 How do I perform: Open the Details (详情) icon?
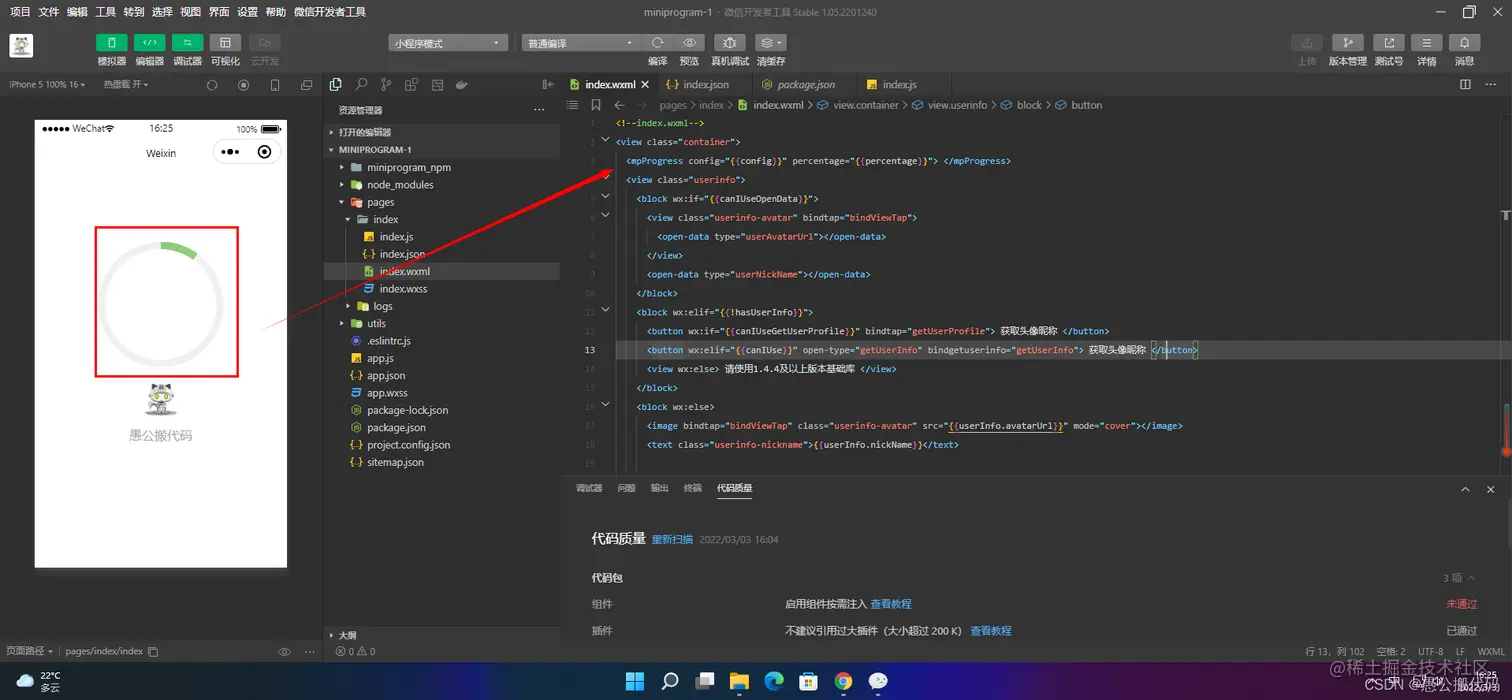tap(1426, 43)
